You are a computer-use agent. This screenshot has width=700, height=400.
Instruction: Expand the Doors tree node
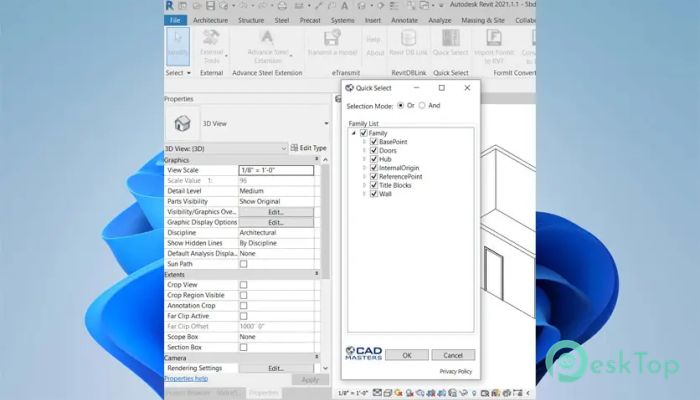[364, 150]
